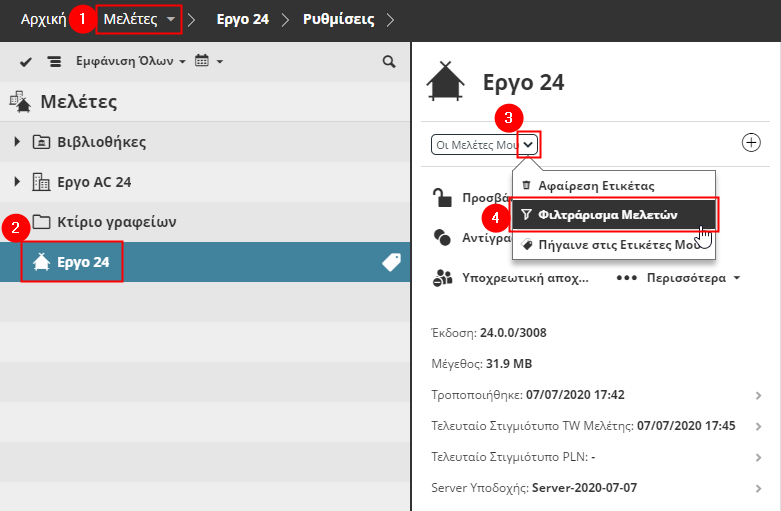Click the Μέγεθος 31.9 MB text

click(x=482, y=364)
